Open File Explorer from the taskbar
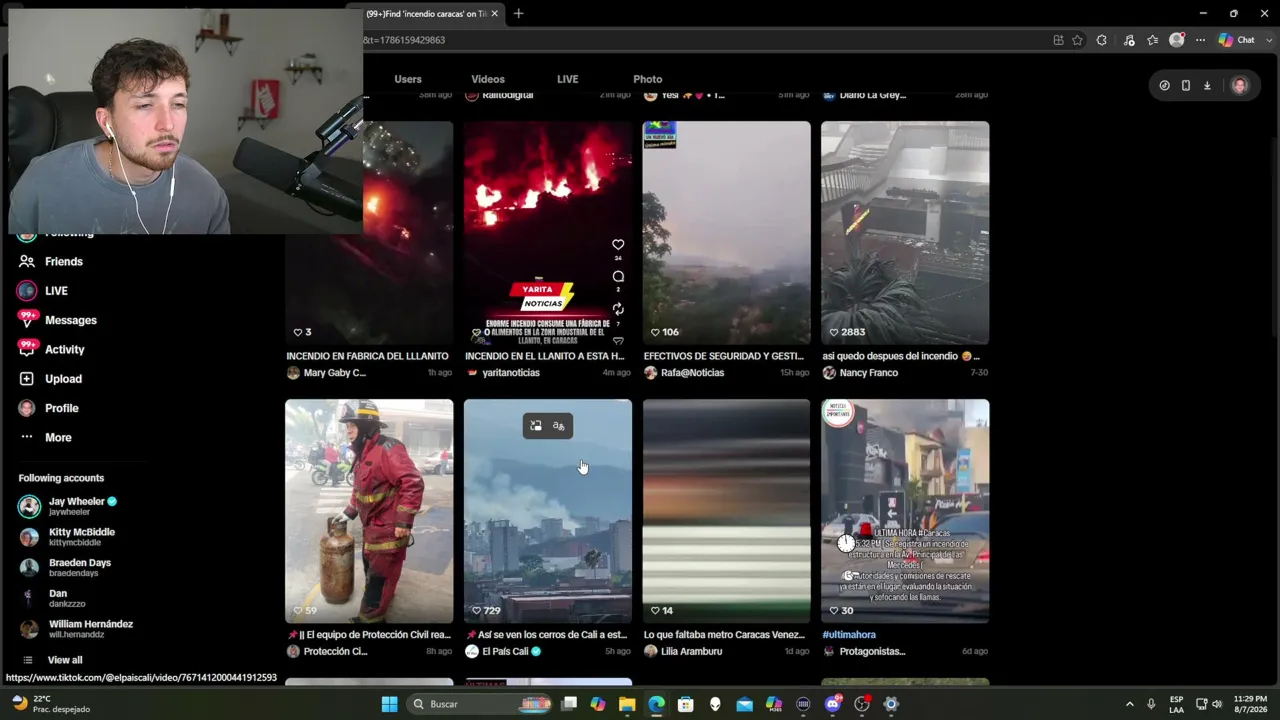 [x=627, y=704]
